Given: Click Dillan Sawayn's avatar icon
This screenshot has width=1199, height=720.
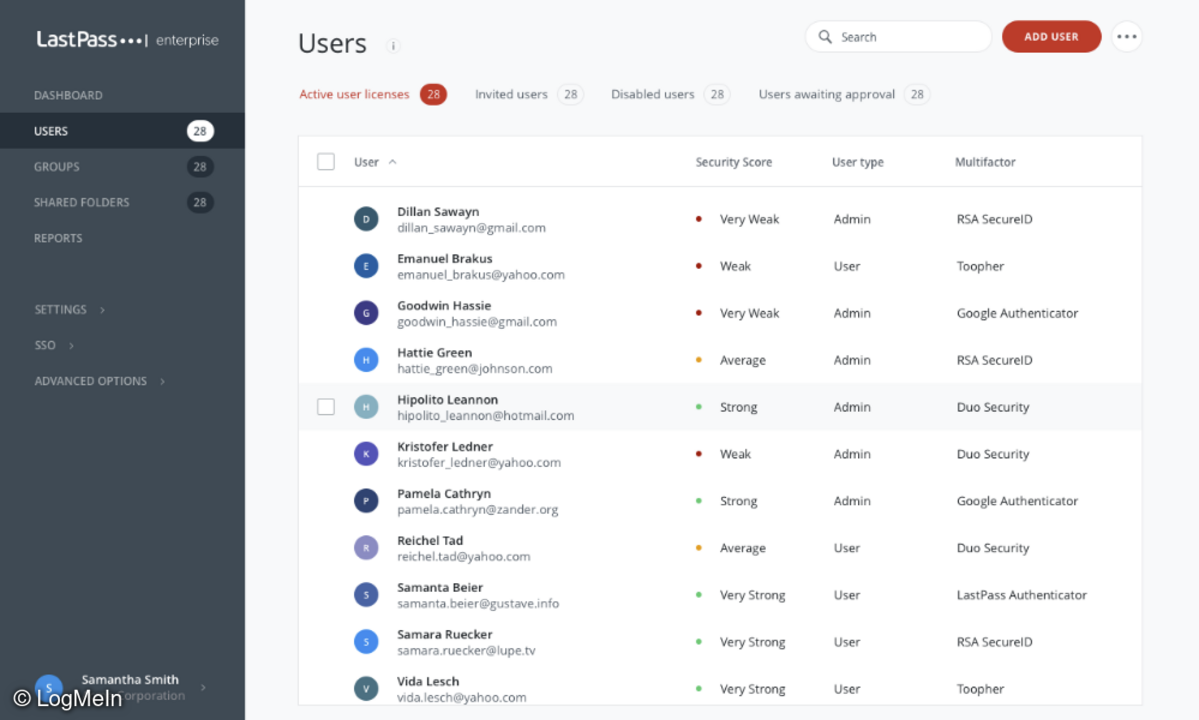Looking at the screenshot, I should tap(366, 219).
